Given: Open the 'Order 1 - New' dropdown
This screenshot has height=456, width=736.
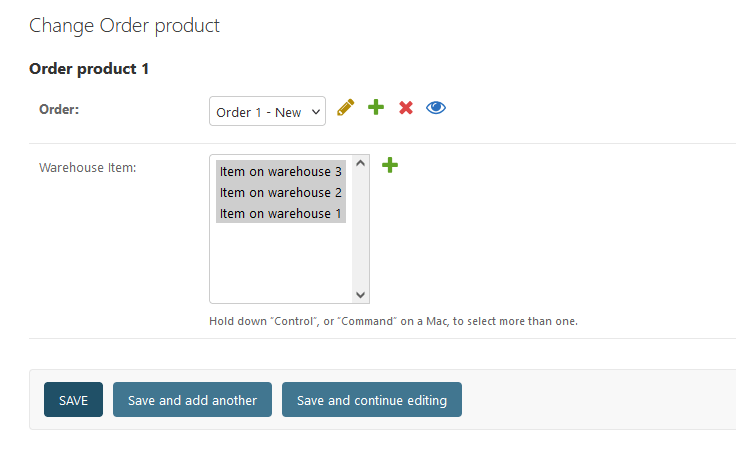Looking at the screenshot, I should click(267, 111).
